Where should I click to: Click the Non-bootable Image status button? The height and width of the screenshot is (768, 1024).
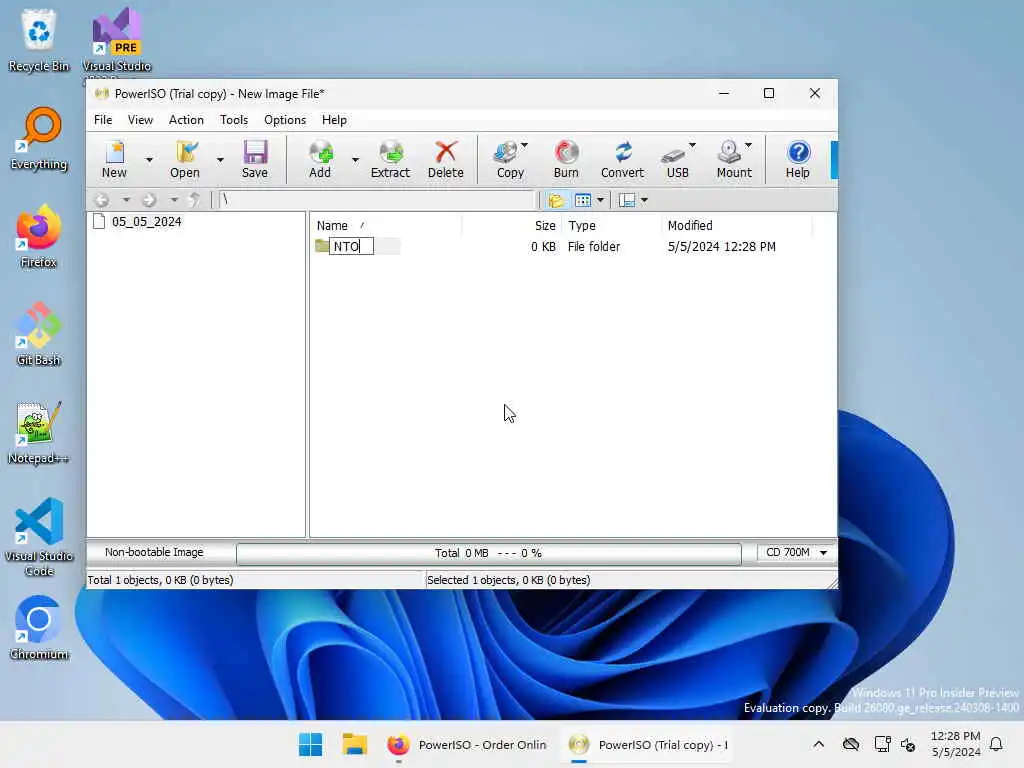pos(155,552)
